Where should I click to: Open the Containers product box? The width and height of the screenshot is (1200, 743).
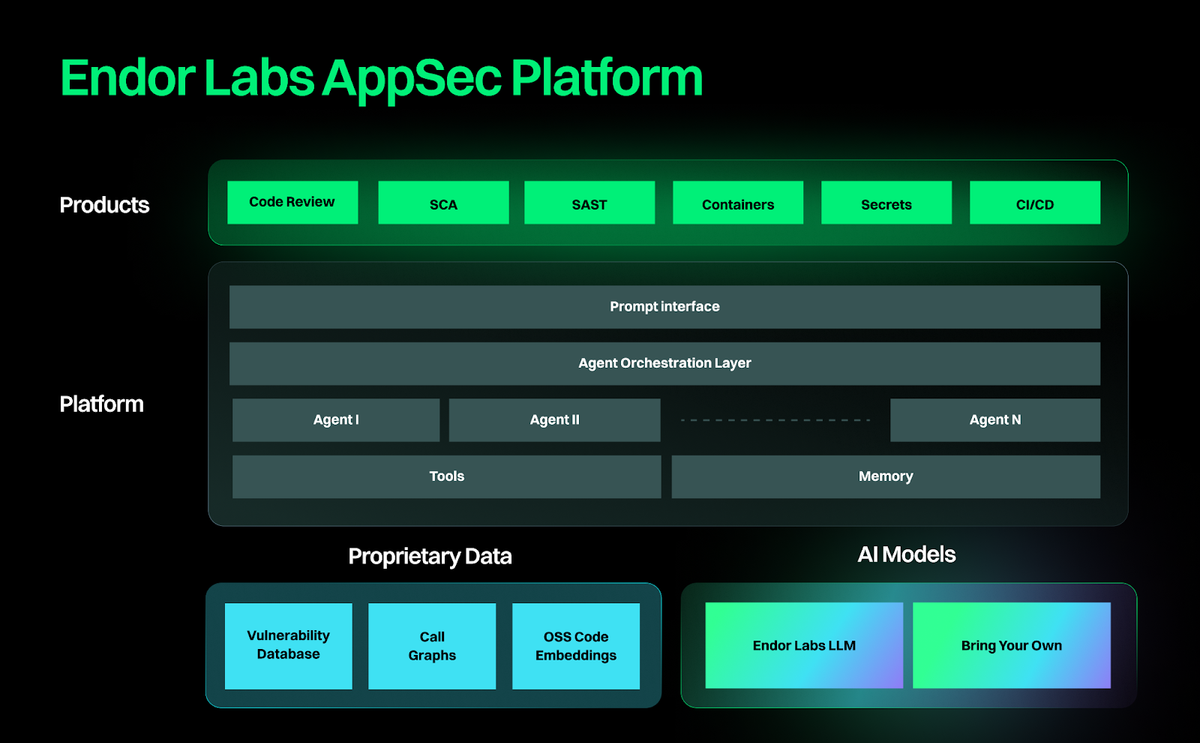coord(738,202)
